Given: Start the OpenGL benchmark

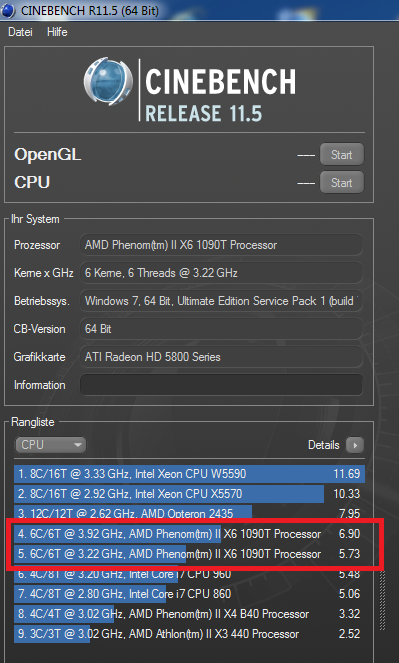Looking at the screenshot, I should pos(342,154).
